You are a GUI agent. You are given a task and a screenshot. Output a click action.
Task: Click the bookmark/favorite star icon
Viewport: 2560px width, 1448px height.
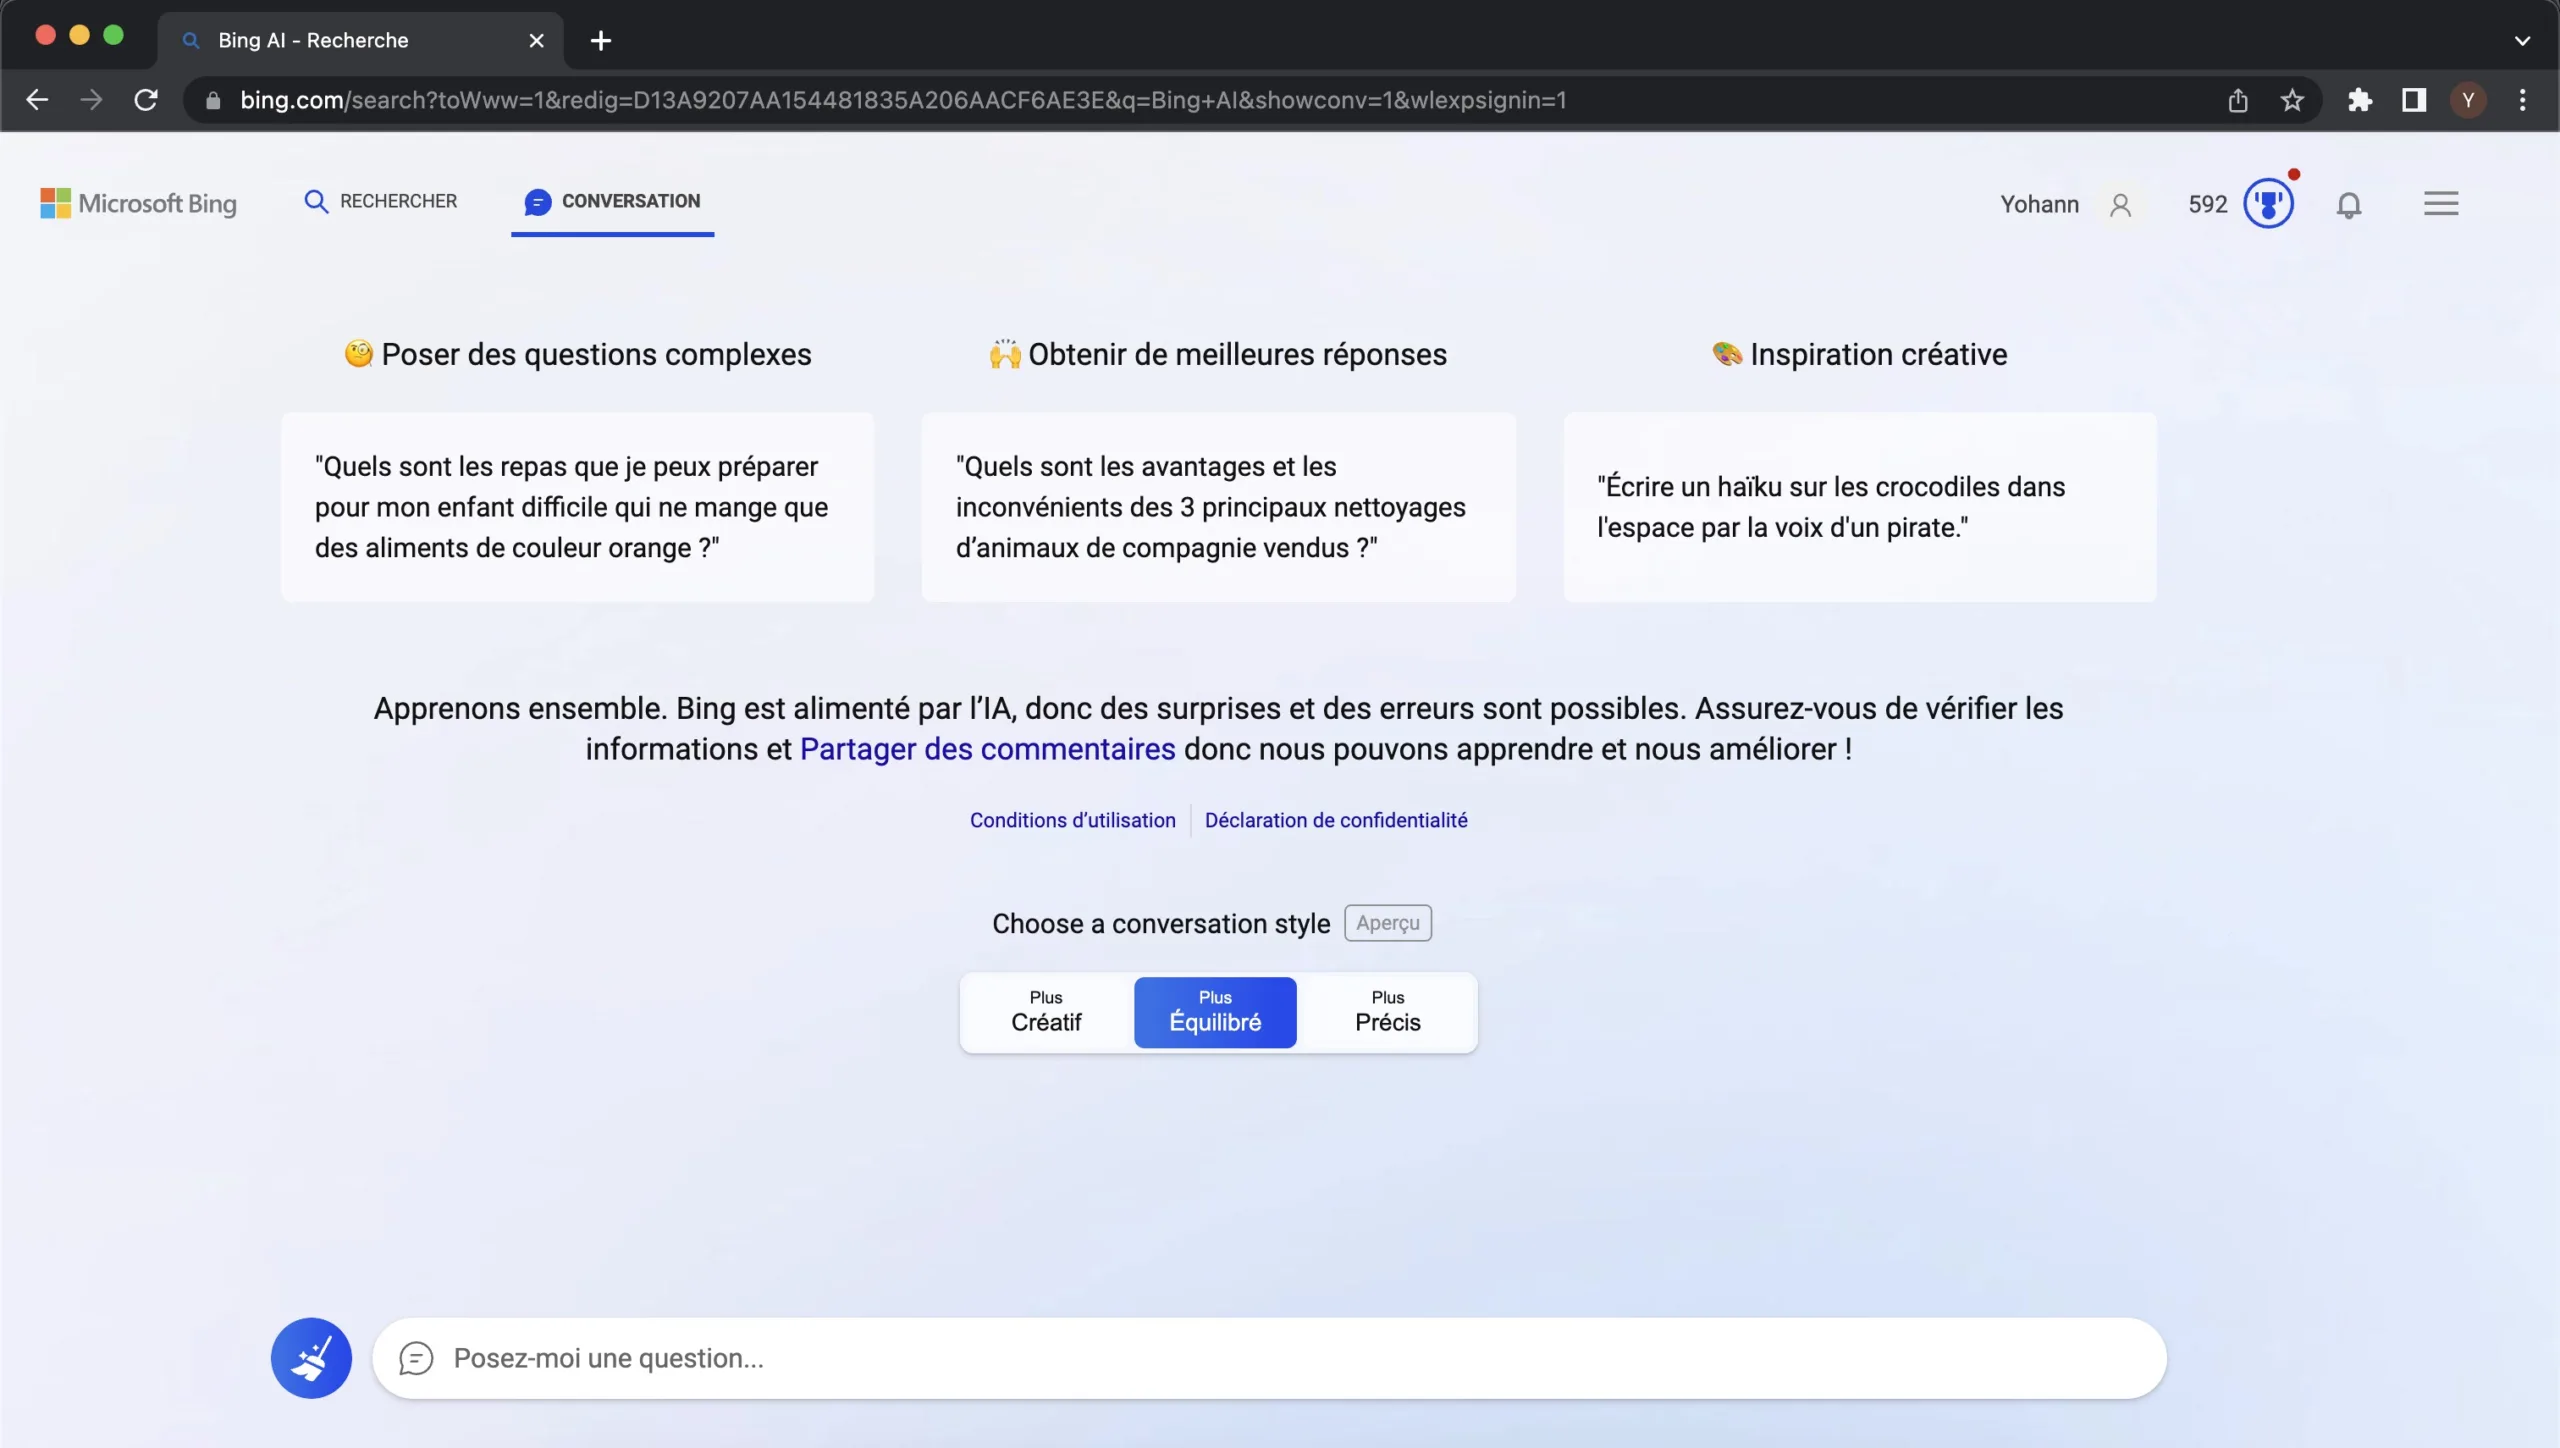coord(2295,100)
